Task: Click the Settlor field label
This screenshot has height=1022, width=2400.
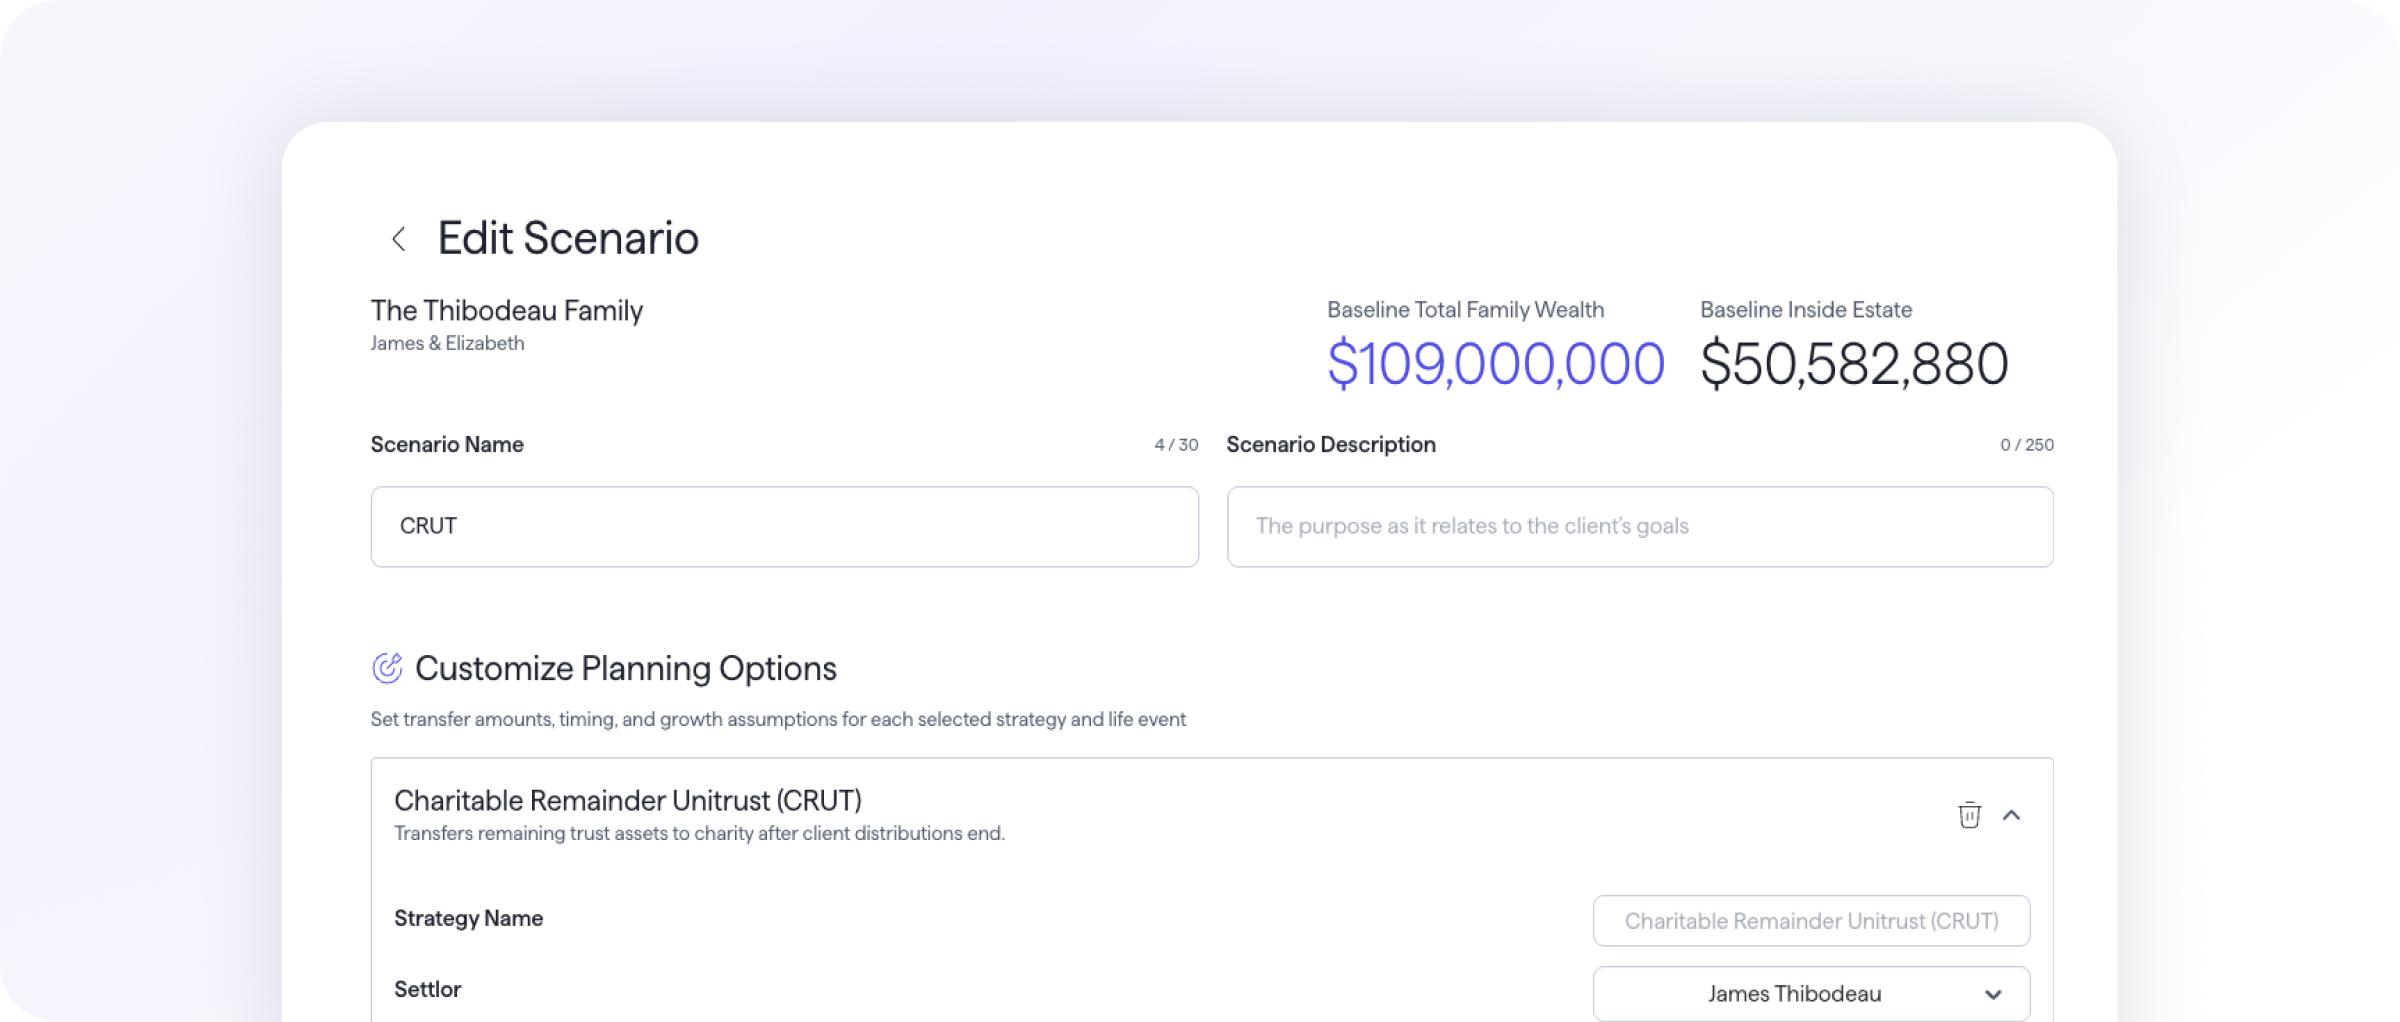Action: click(x=427, y=989)
